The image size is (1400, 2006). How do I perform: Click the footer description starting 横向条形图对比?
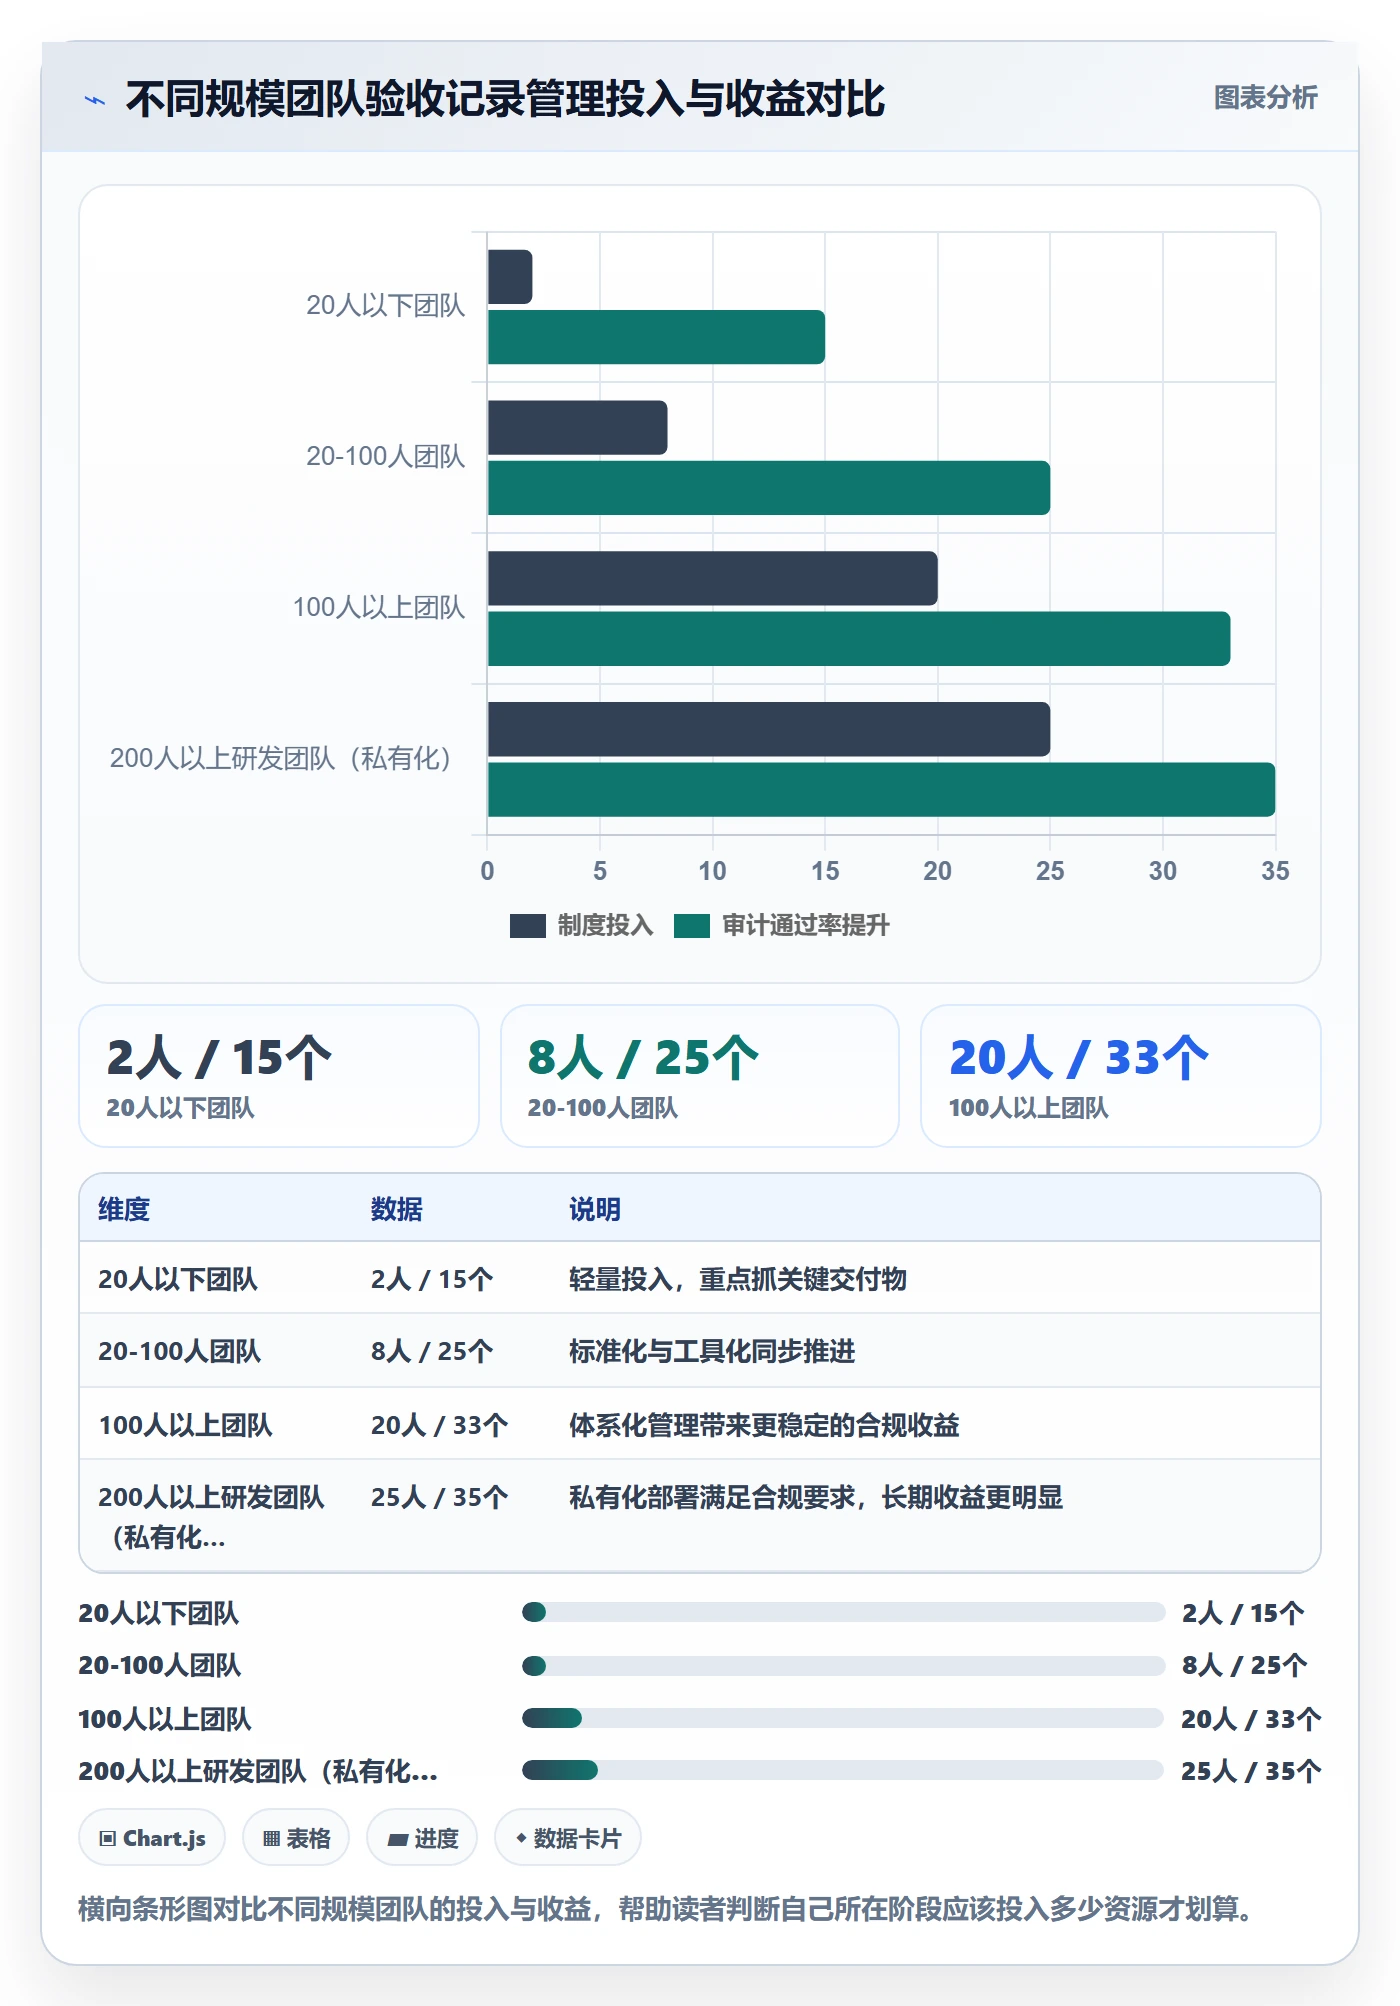[666, 1909]
